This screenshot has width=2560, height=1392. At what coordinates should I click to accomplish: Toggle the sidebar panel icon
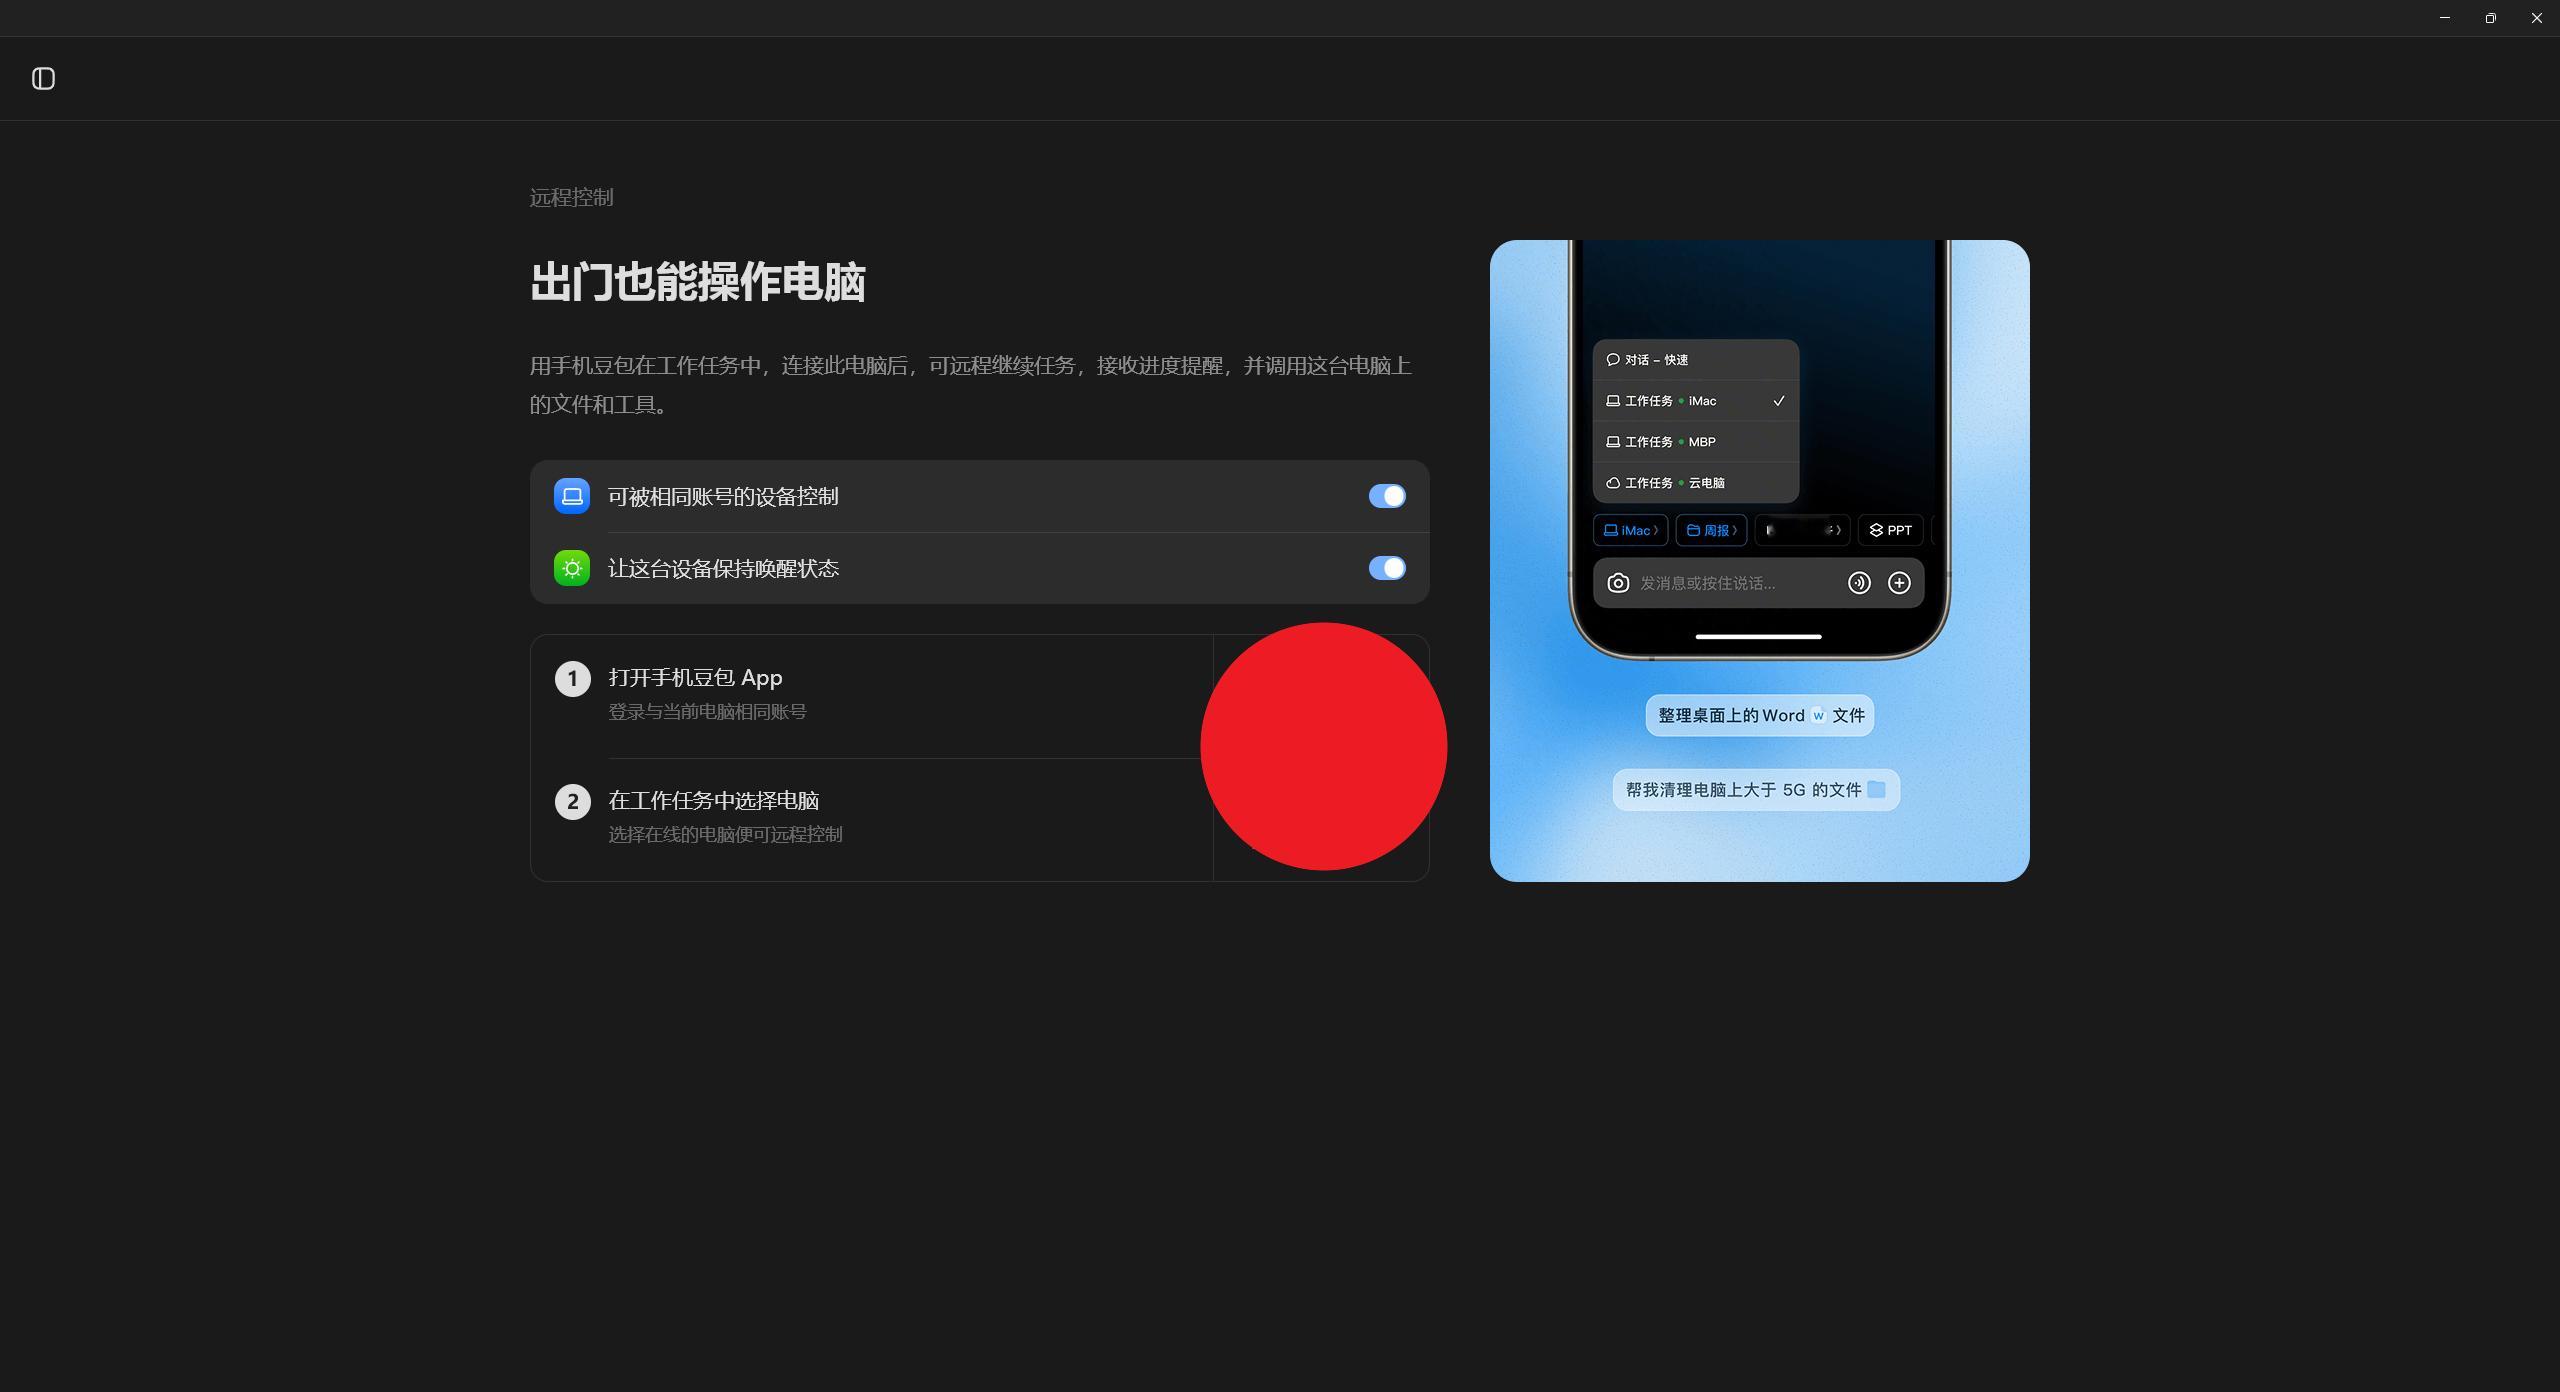pyautogui.click(x=43, y=79)
